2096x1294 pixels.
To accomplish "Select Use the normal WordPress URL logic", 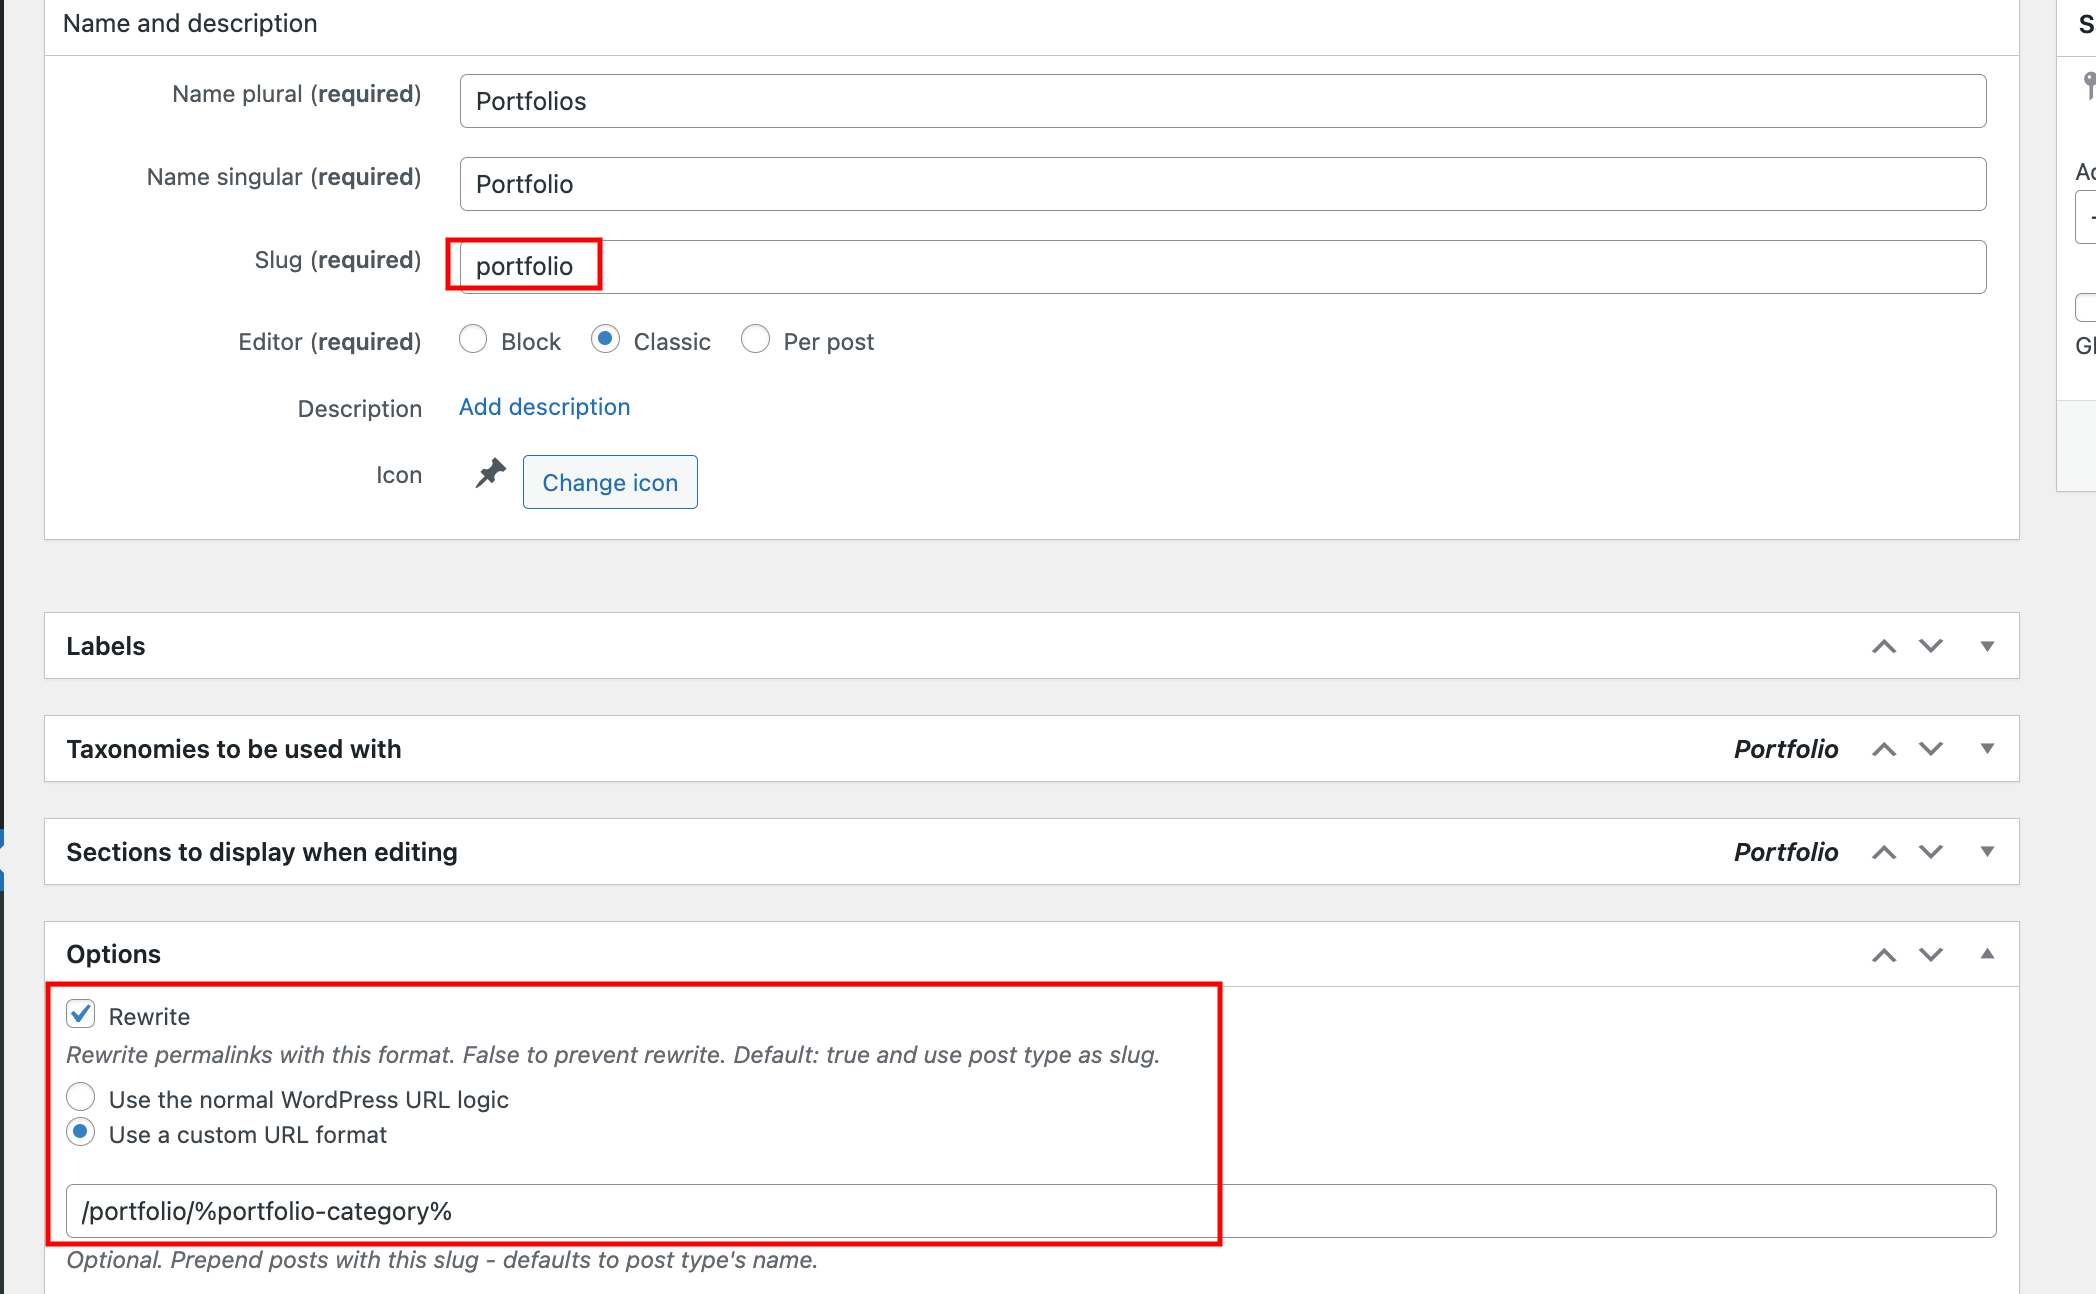I will pos(81,1097).
